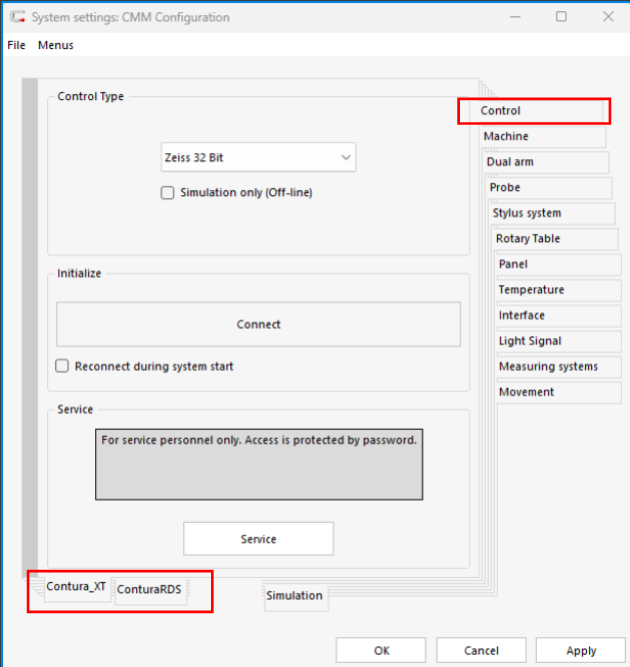Screen dimensions: 630x667
Task: Close the CMM Configuration window
Action: pos(608,17)
